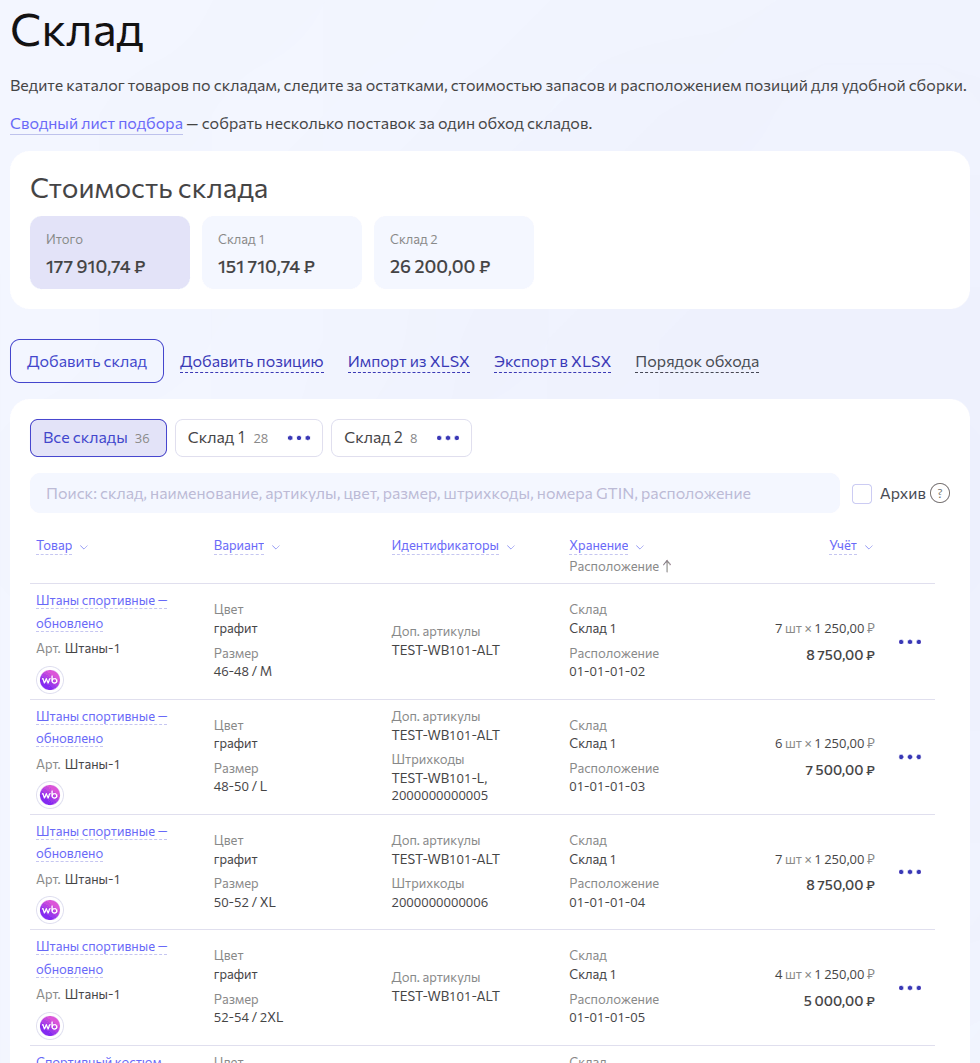Open Экспорт в XLSX
The image size is (980, 1063).
(x=552, y=362)
